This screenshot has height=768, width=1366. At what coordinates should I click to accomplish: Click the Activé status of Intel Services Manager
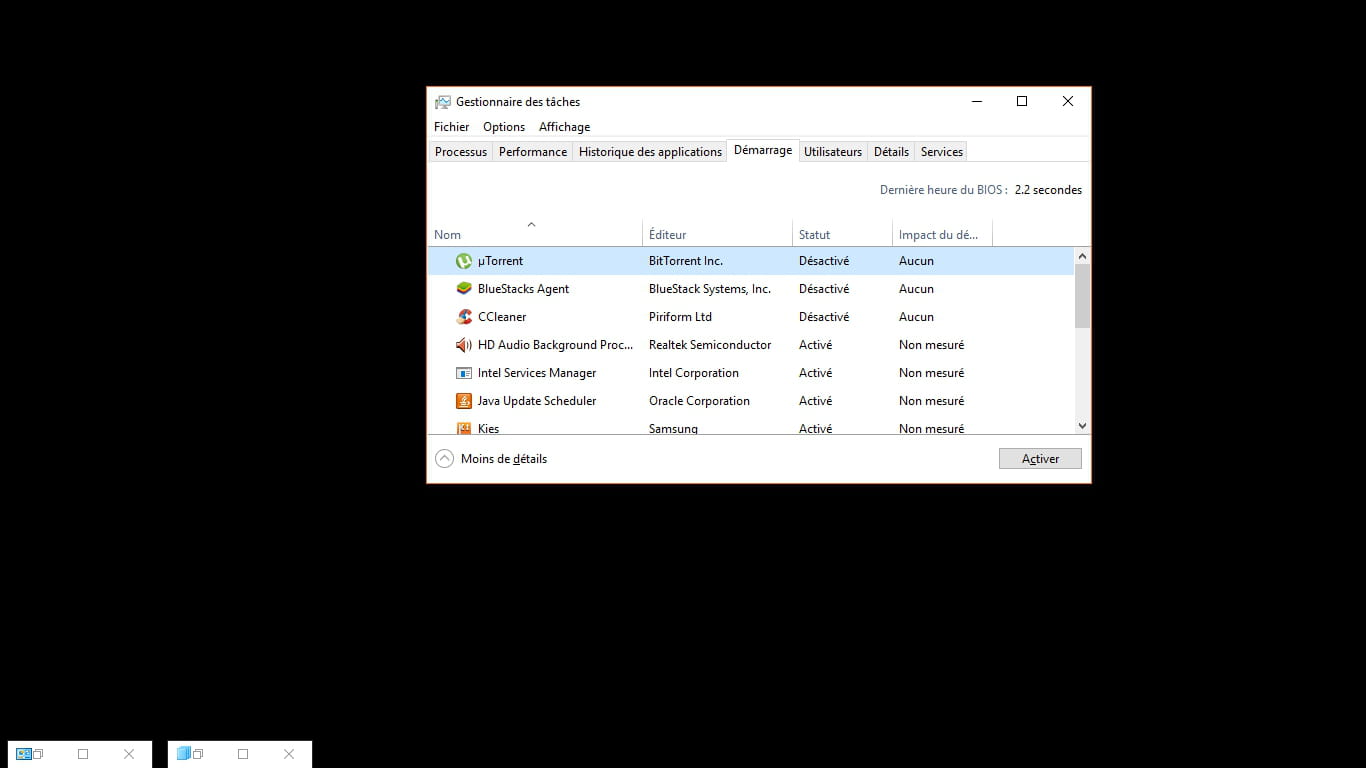815,373
